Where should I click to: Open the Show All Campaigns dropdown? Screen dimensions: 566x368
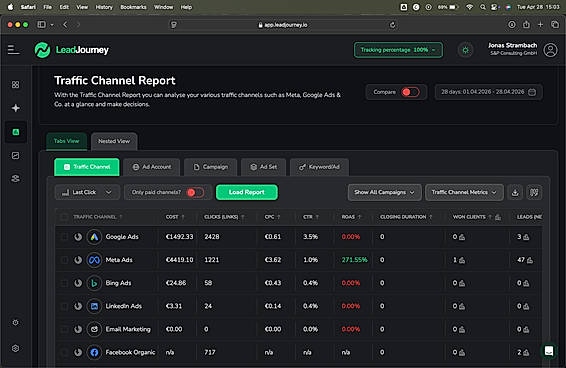click(x=384, y=192)
